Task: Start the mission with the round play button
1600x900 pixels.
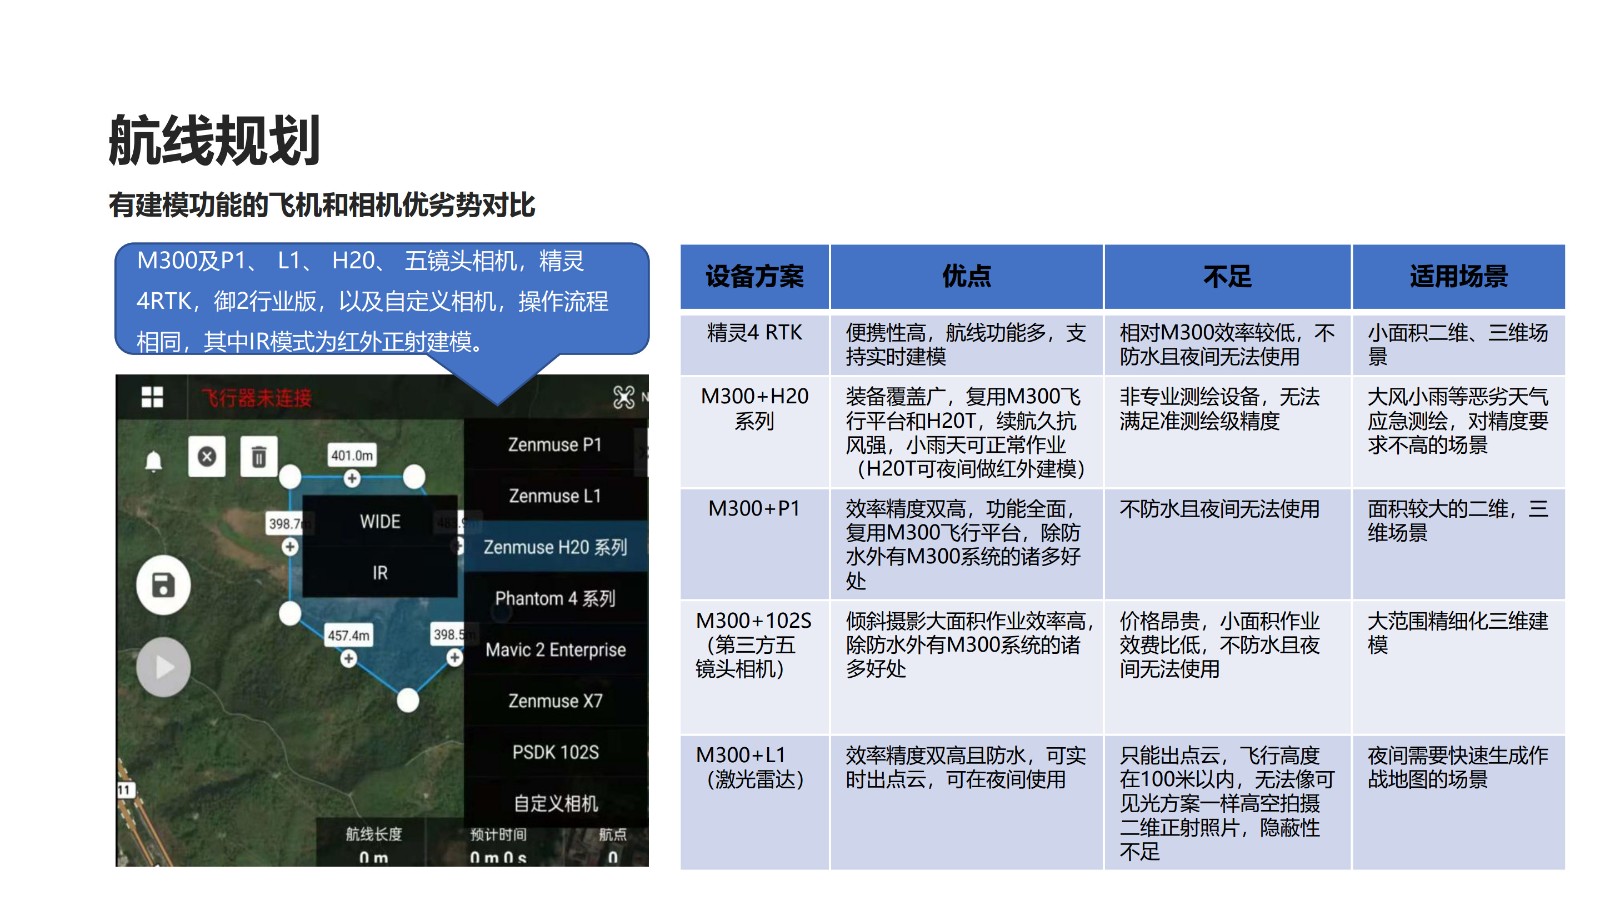Action: click(x=163, y=667)
